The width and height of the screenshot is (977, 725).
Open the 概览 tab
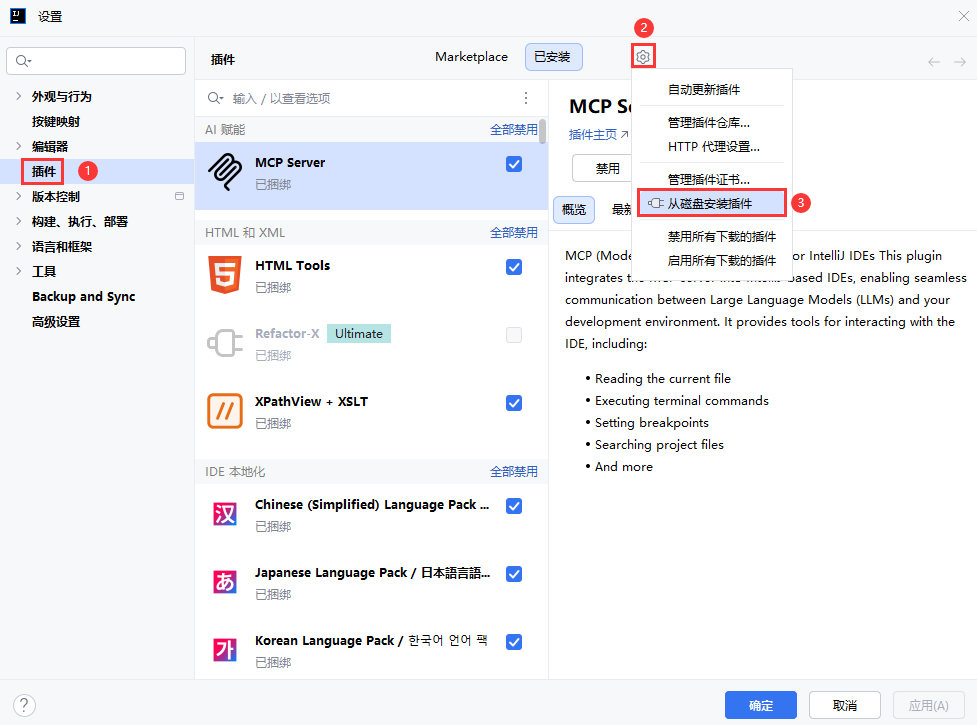574,209
